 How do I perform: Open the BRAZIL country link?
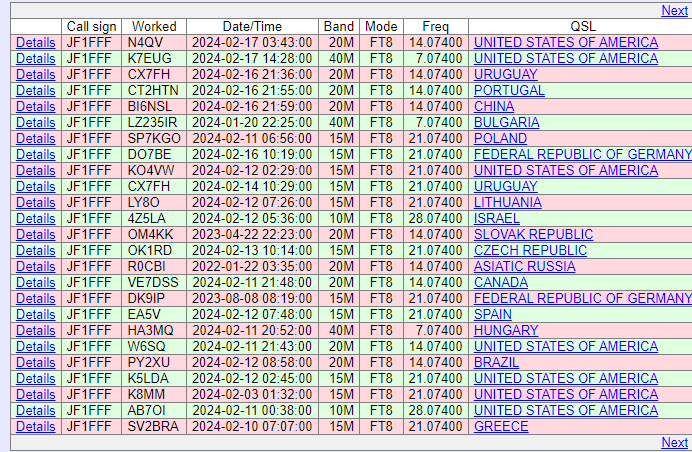click(497, 362)
